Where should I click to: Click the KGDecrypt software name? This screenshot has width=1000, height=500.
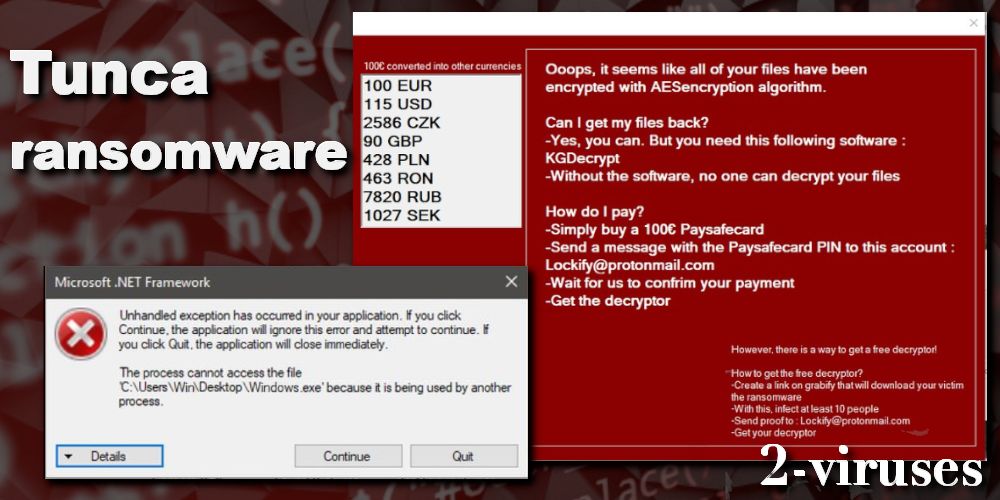click(582, 158)
